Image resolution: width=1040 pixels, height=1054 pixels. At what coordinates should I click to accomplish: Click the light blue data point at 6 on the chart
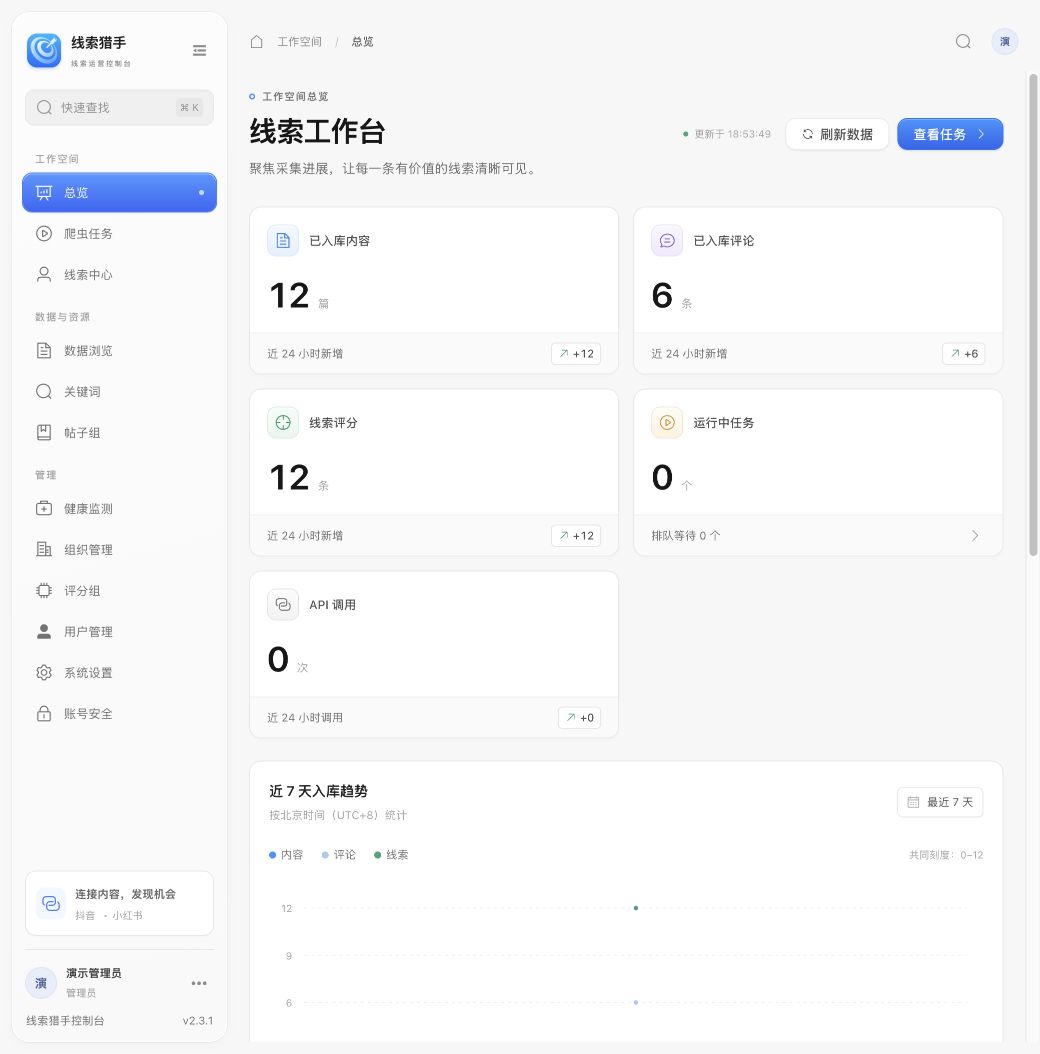pos(636,1002)
